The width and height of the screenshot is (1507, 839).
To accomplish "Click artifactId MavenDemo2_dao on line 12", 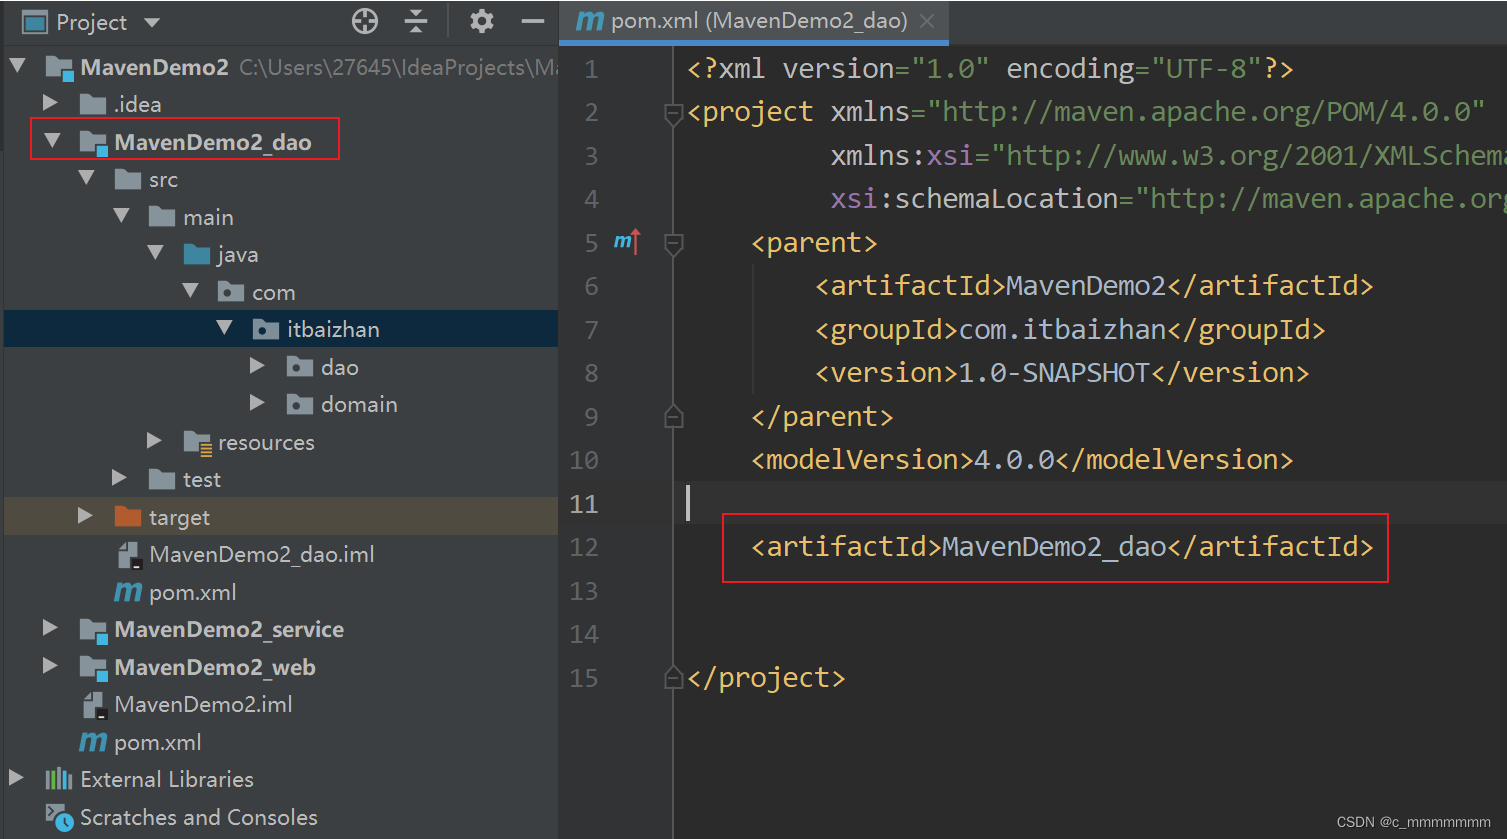I will [x=1054, y=547].
